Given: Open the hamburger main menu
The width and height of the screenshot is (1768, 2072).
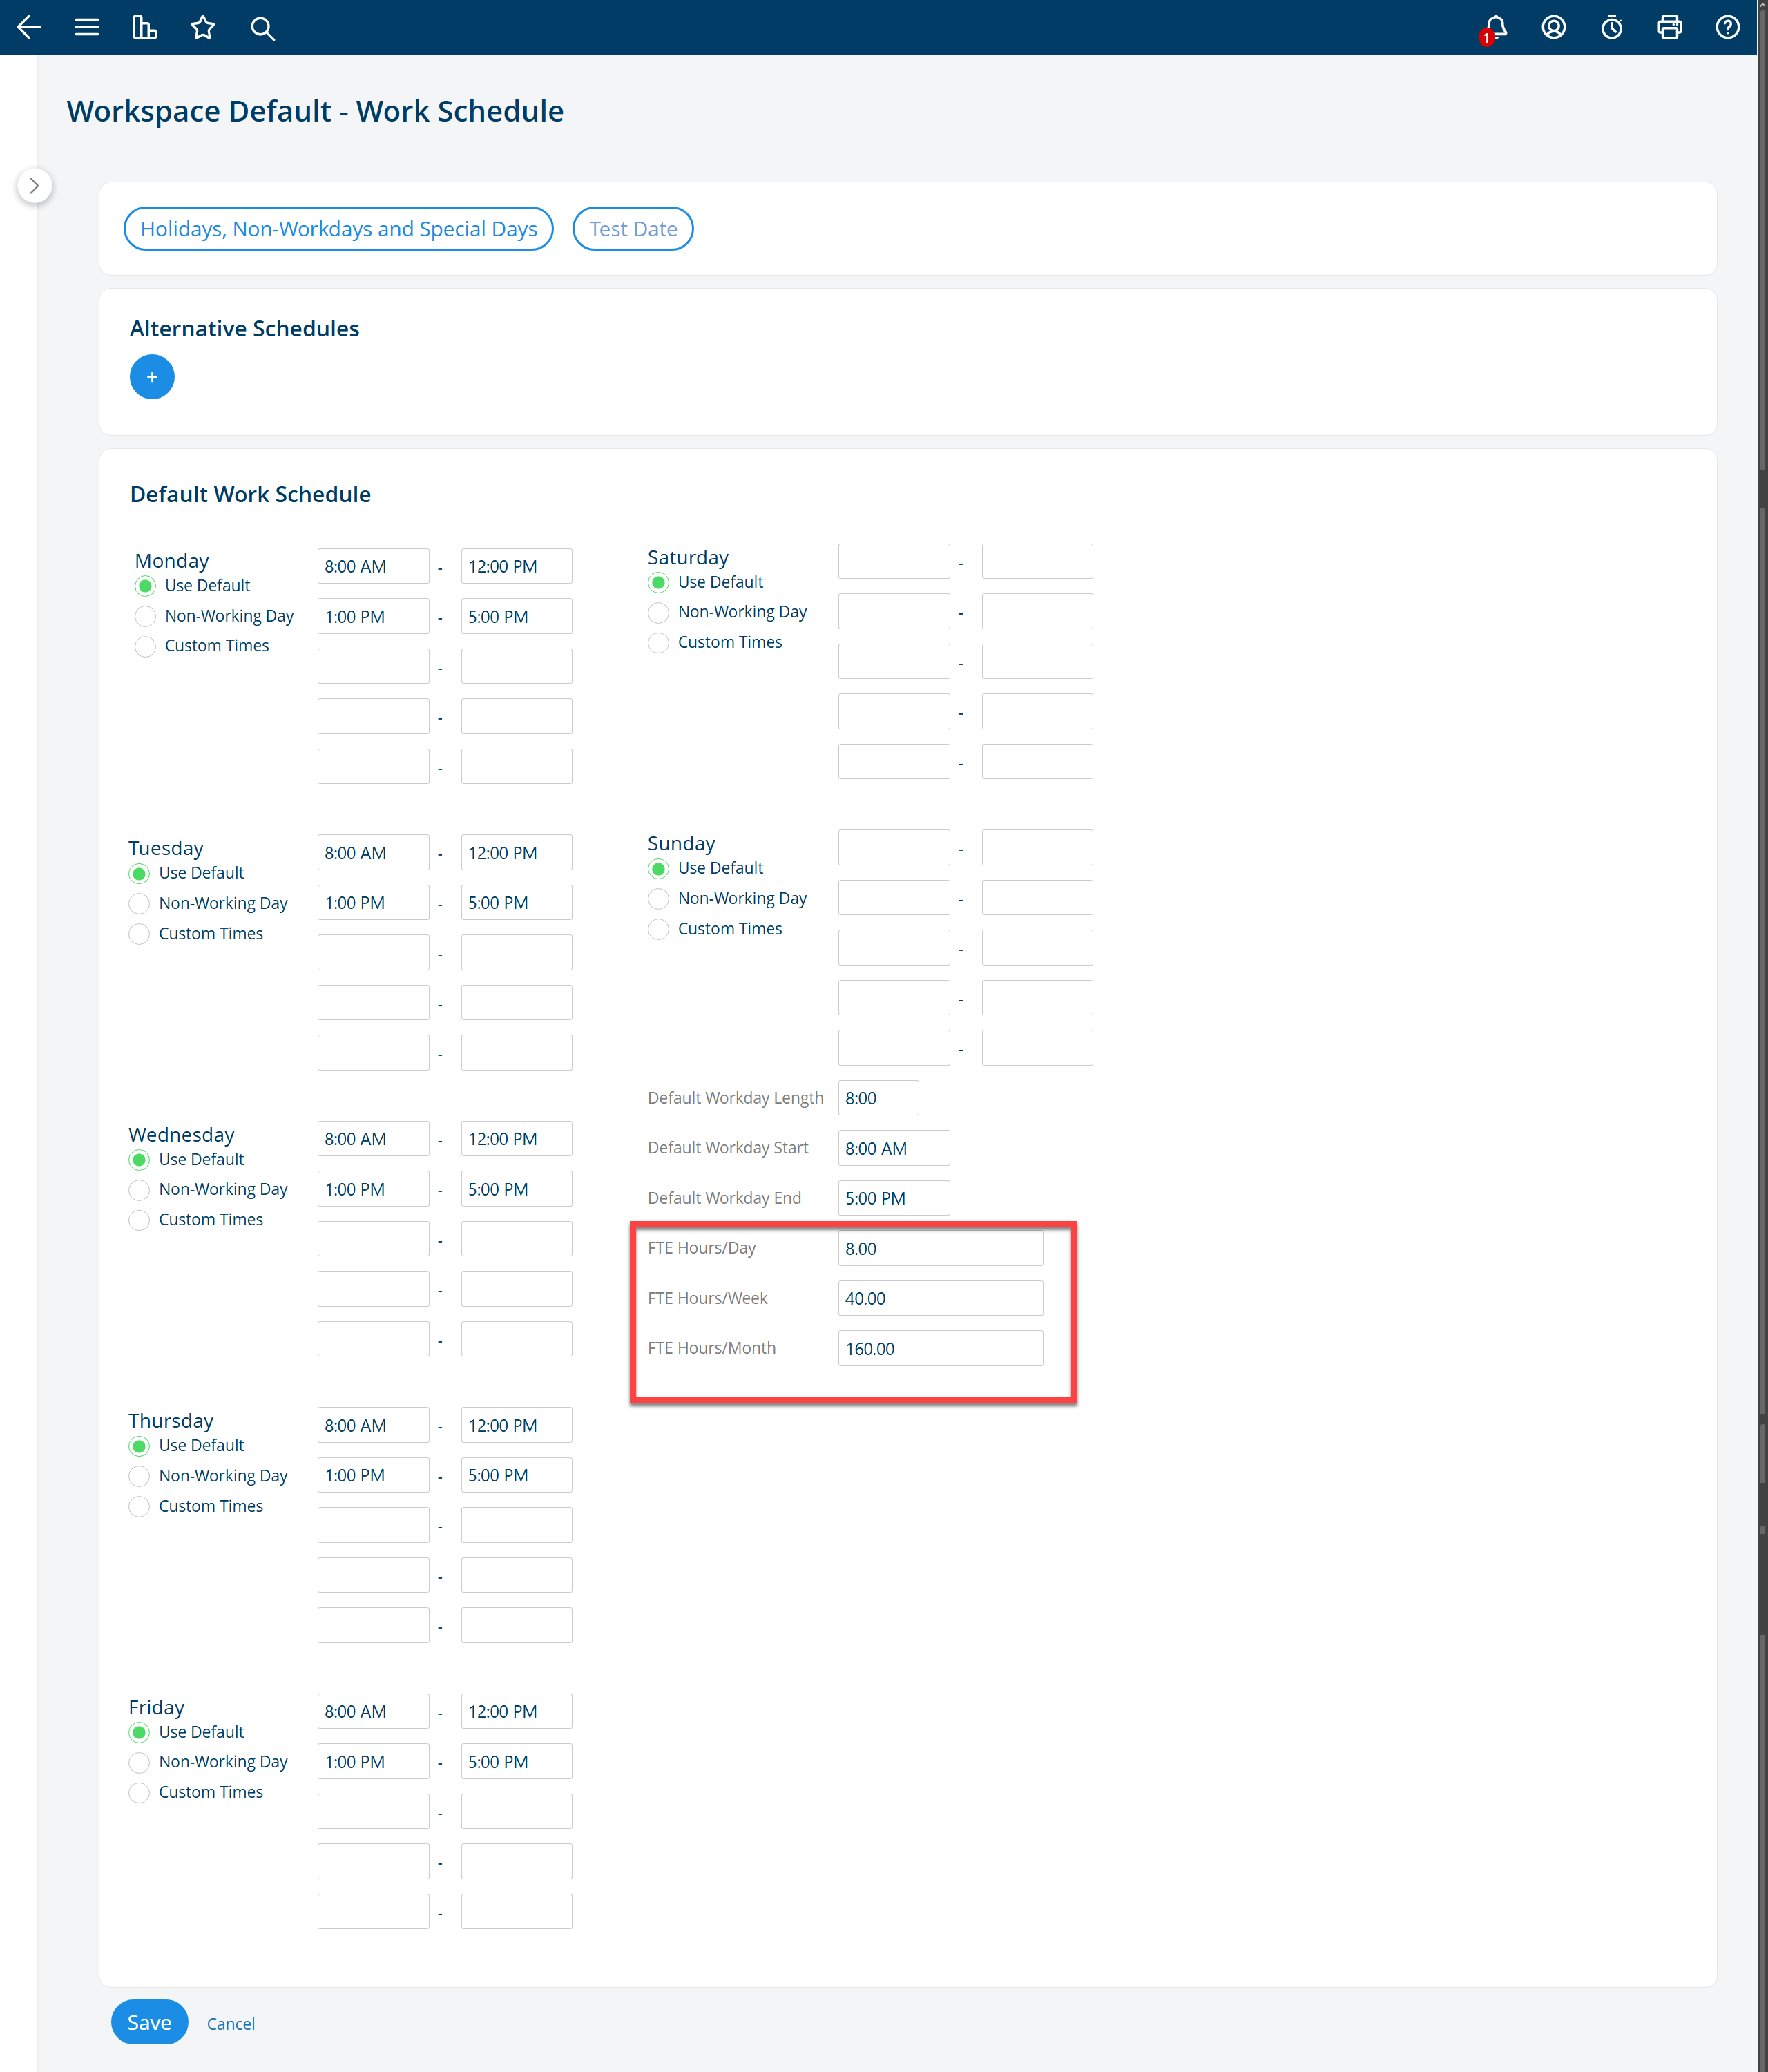Looking at the screenshot, I should click(87, 27).
